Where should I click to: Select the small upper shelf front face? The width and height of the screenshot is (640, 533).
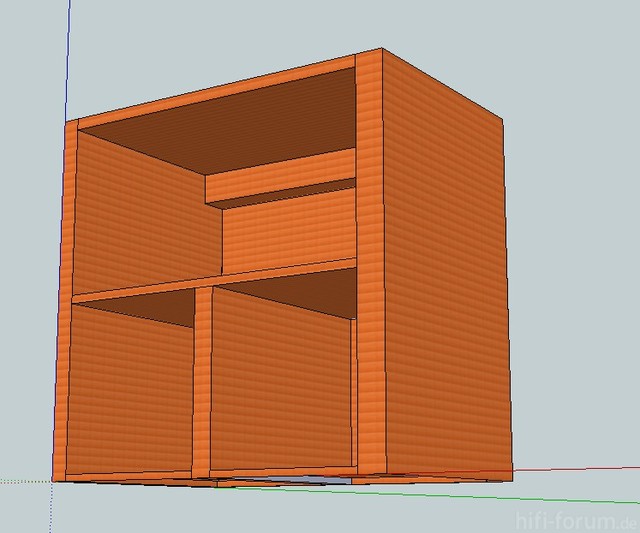tap(280, 175)
